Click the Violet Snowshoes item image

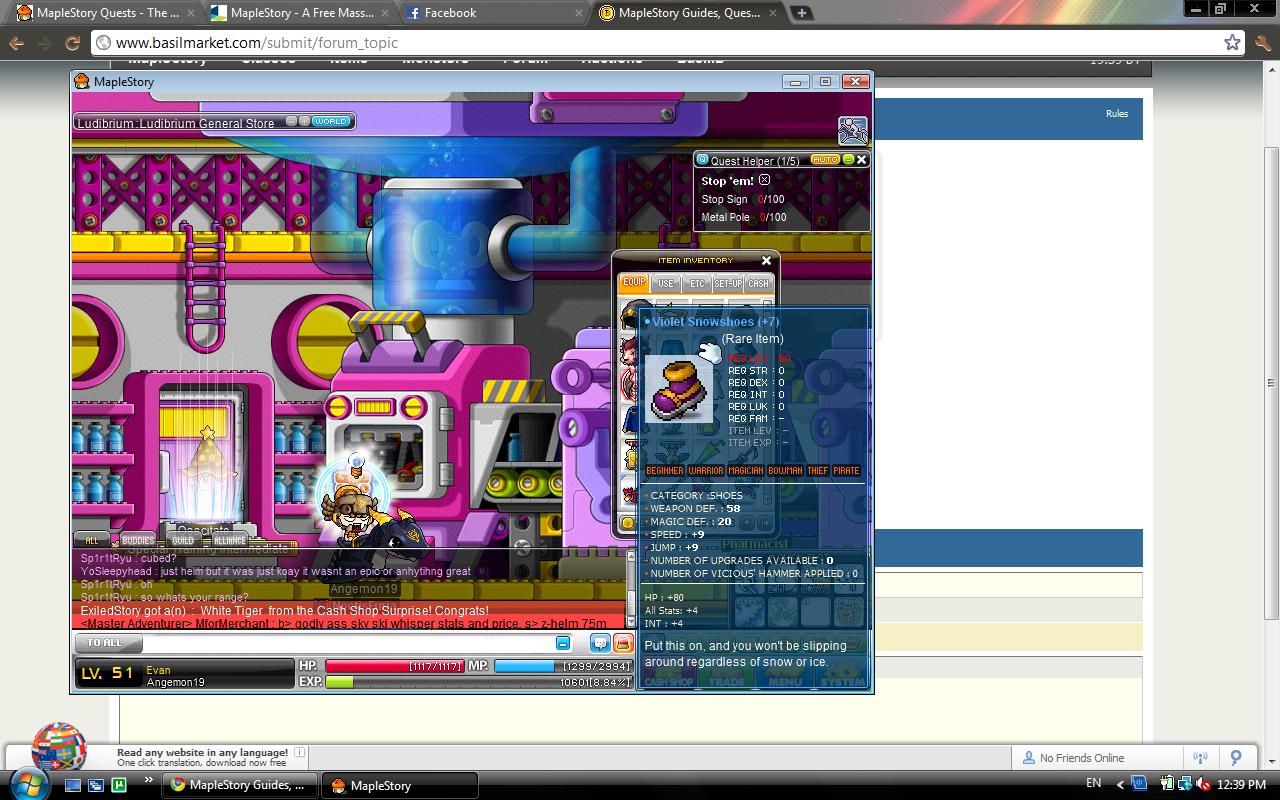click(x=679, y=389)
